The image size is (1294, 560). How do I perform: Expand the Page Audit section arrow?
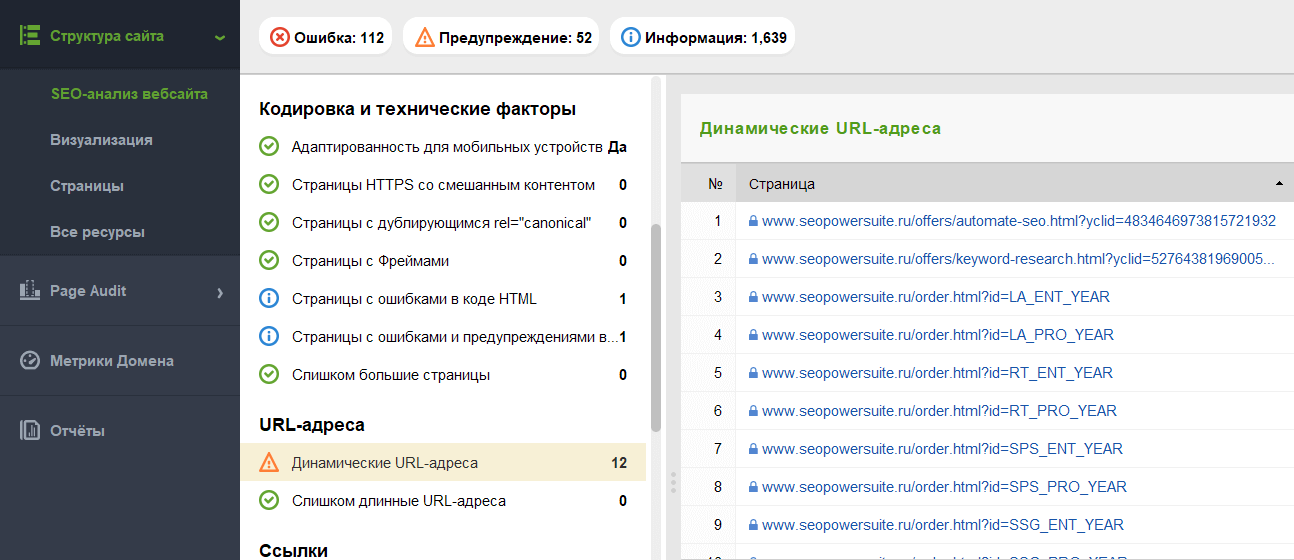click(220, 292)
